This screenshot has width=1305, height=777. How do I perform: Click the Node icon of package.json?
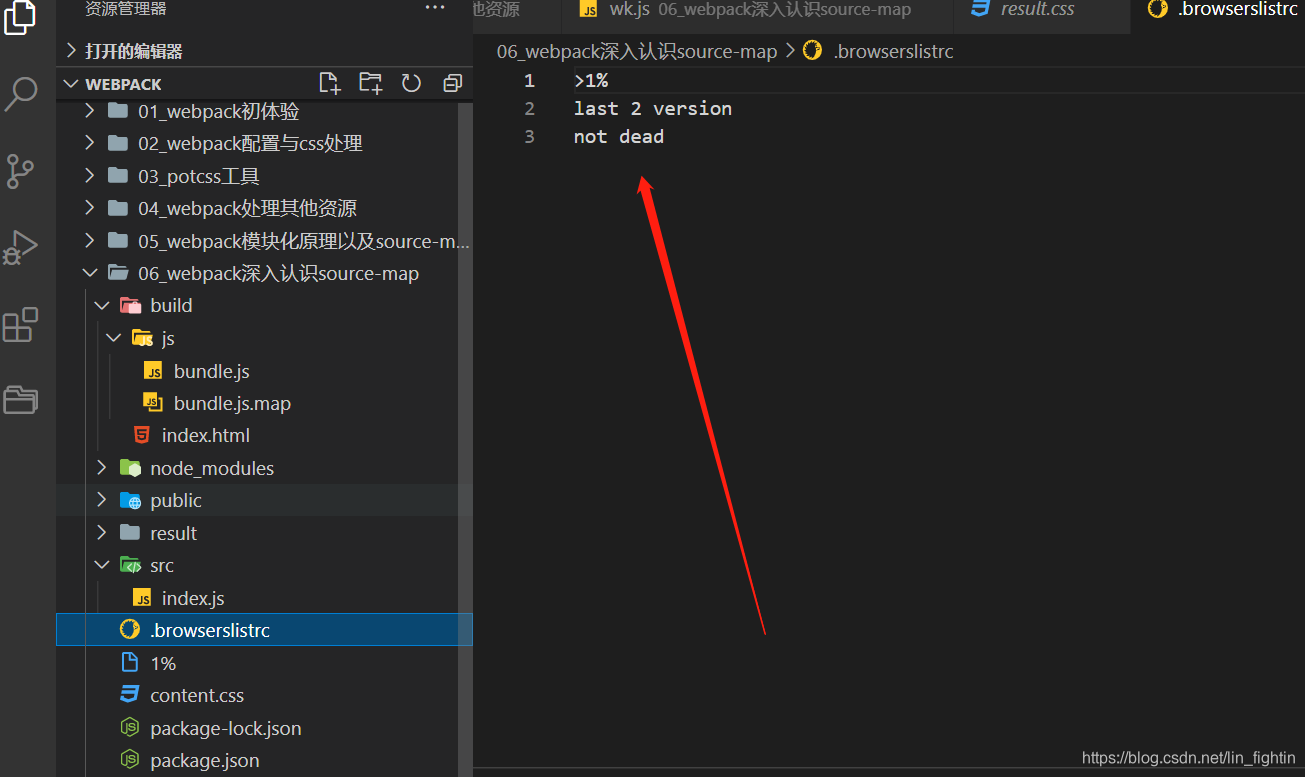click(130, 760)
